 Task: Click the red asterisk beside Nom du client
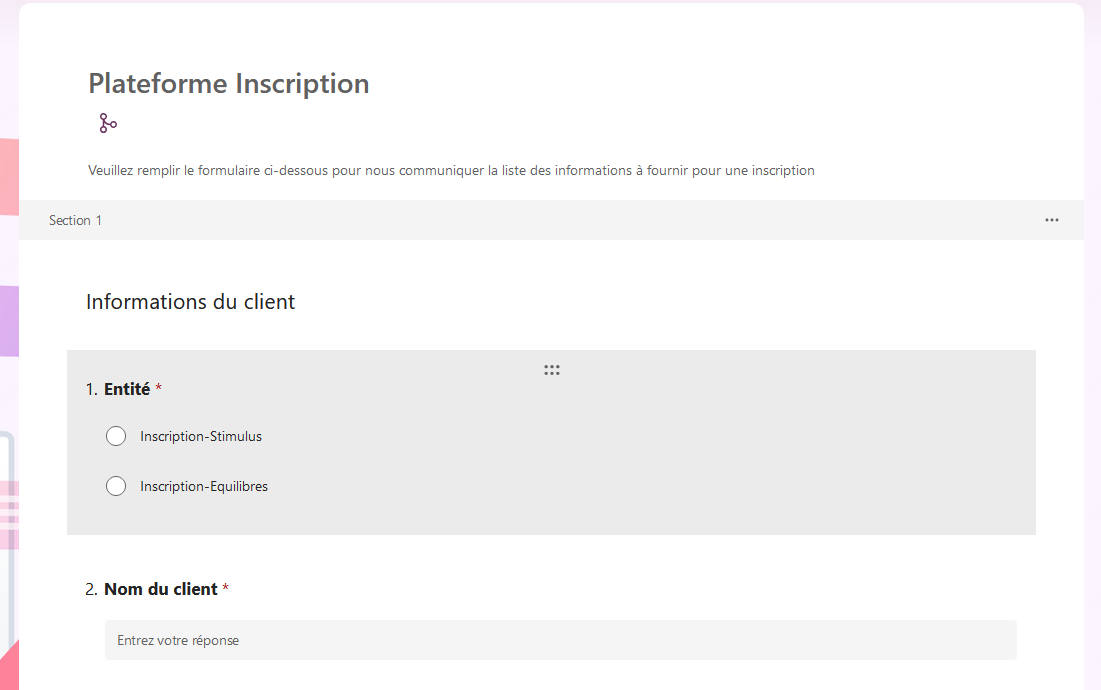click(x=226, y=588)
